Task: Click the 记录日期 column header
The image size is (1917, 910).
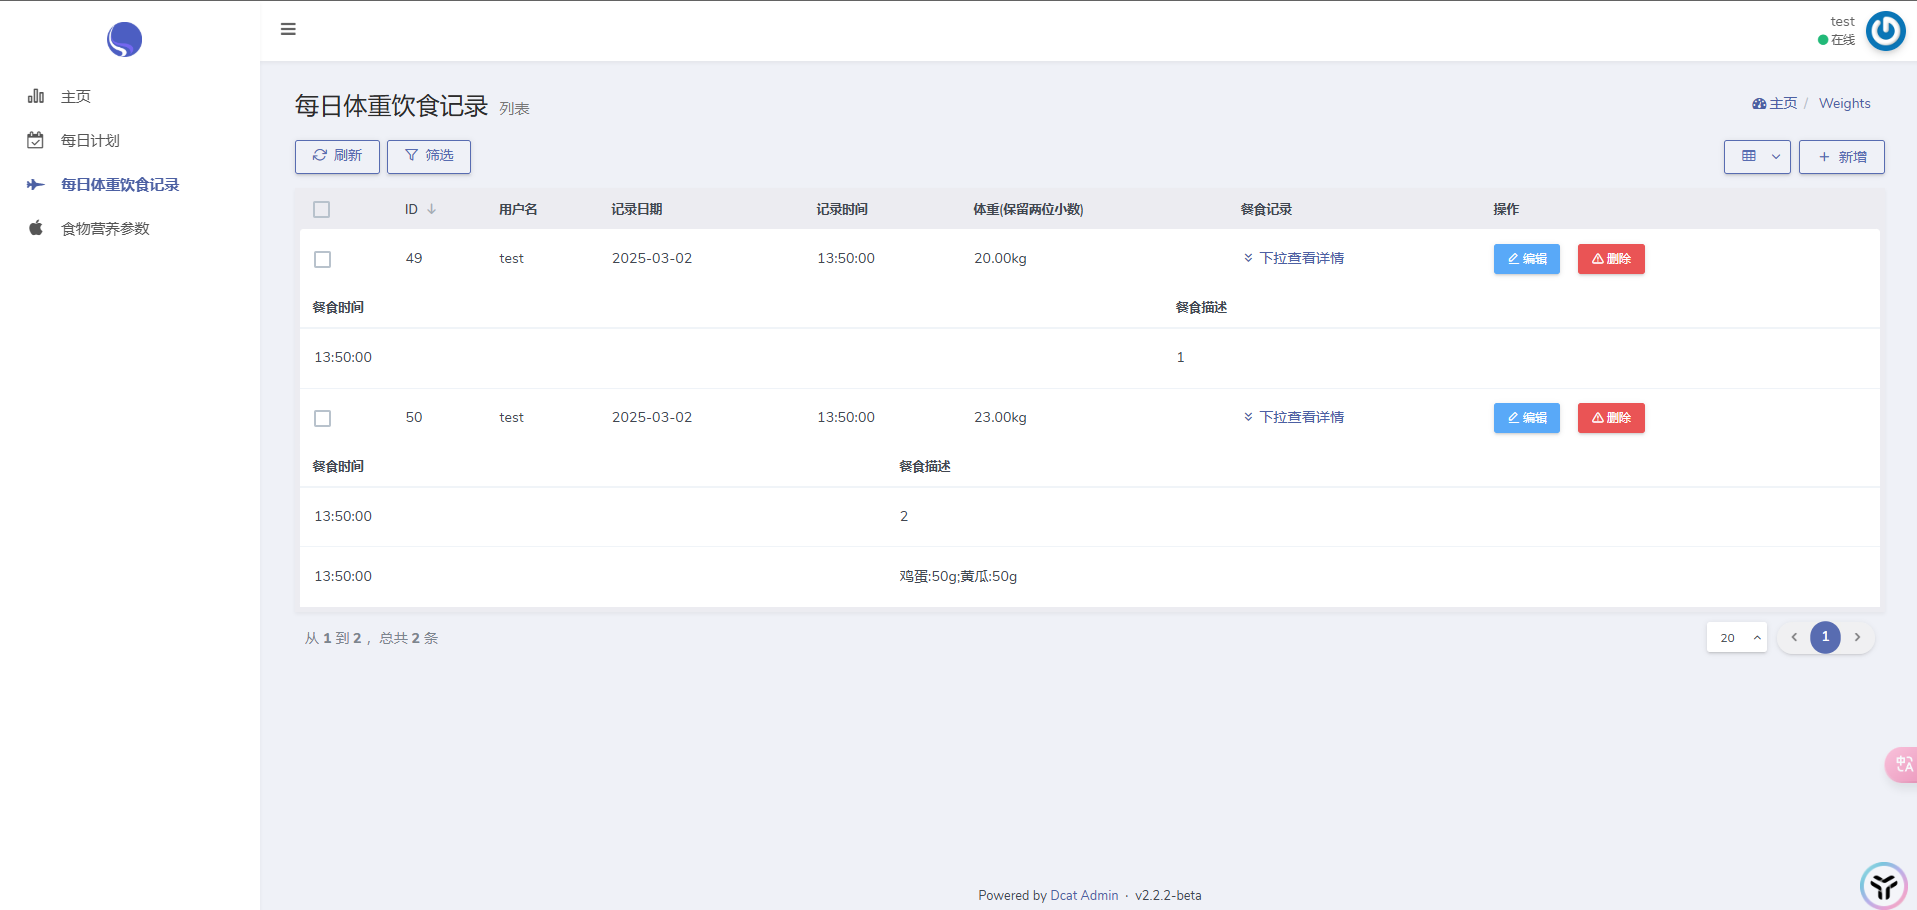Action: (637, 209)
